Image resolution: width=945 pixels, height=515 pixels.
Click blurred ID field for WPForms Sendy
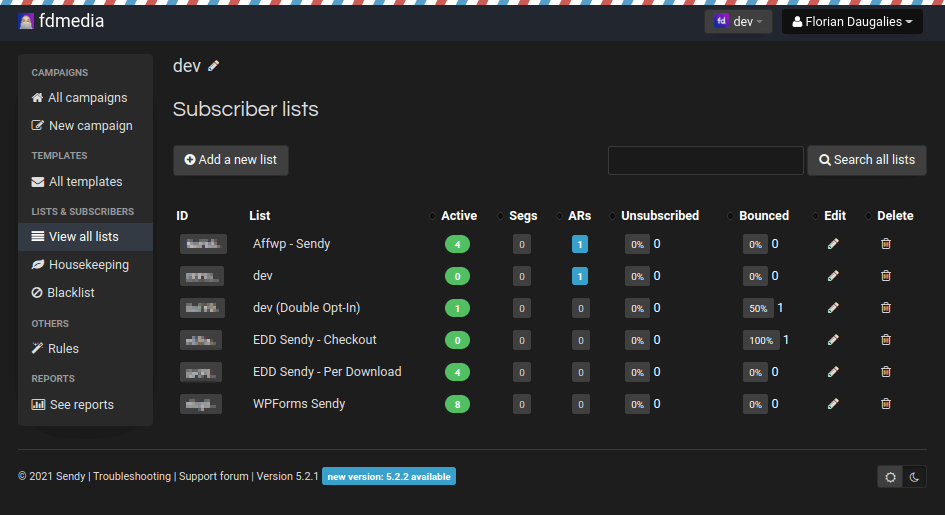coord(201,404)
